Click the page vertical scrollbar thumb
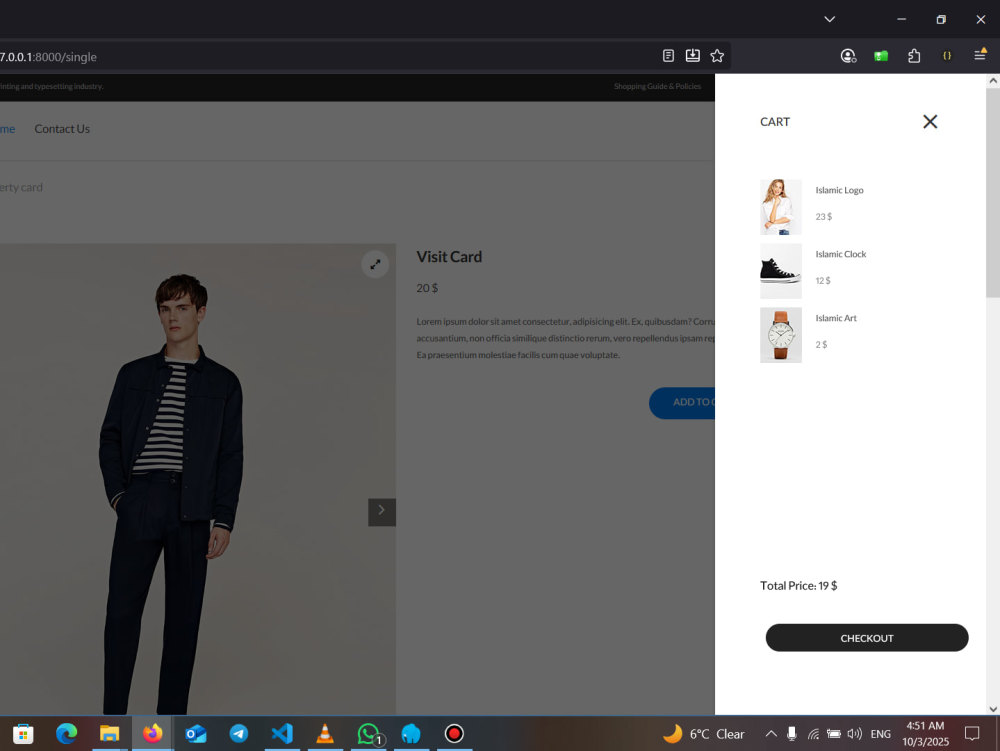The image size is (1000, 751). coord(992,193)
